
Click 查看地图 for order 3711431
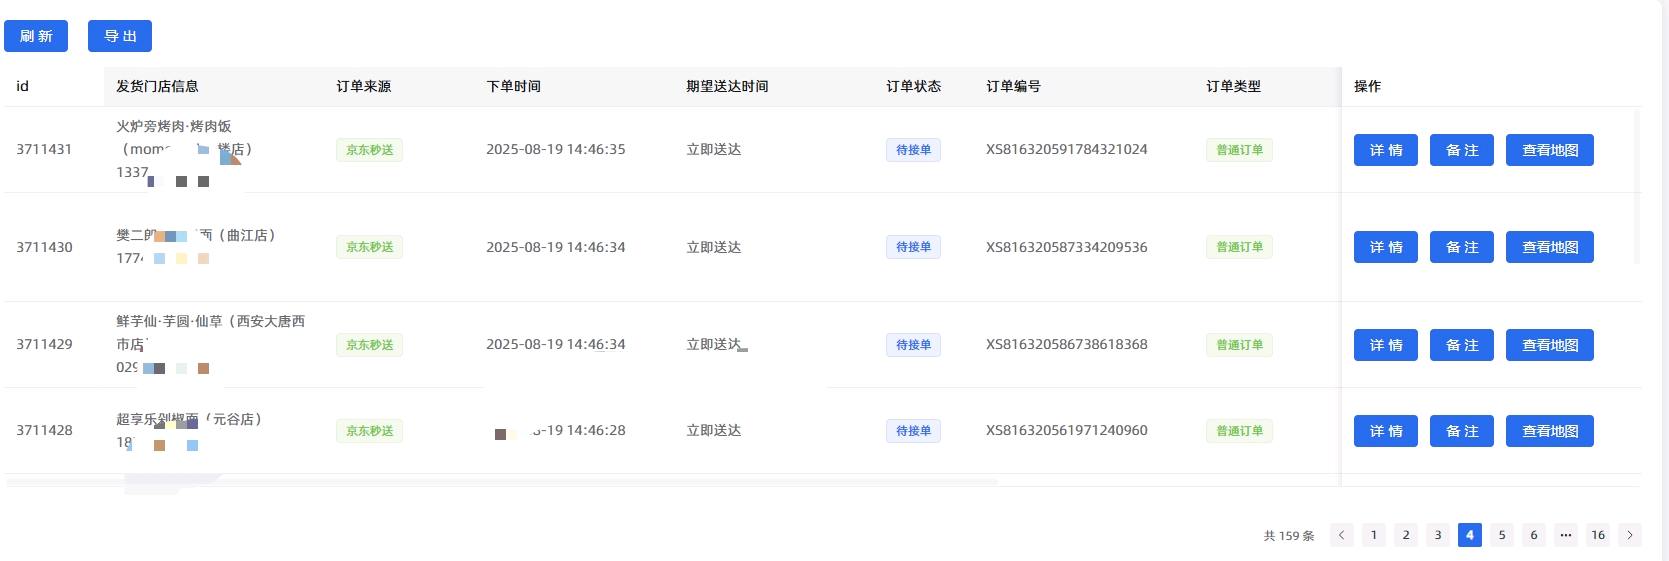point(1550,150)
